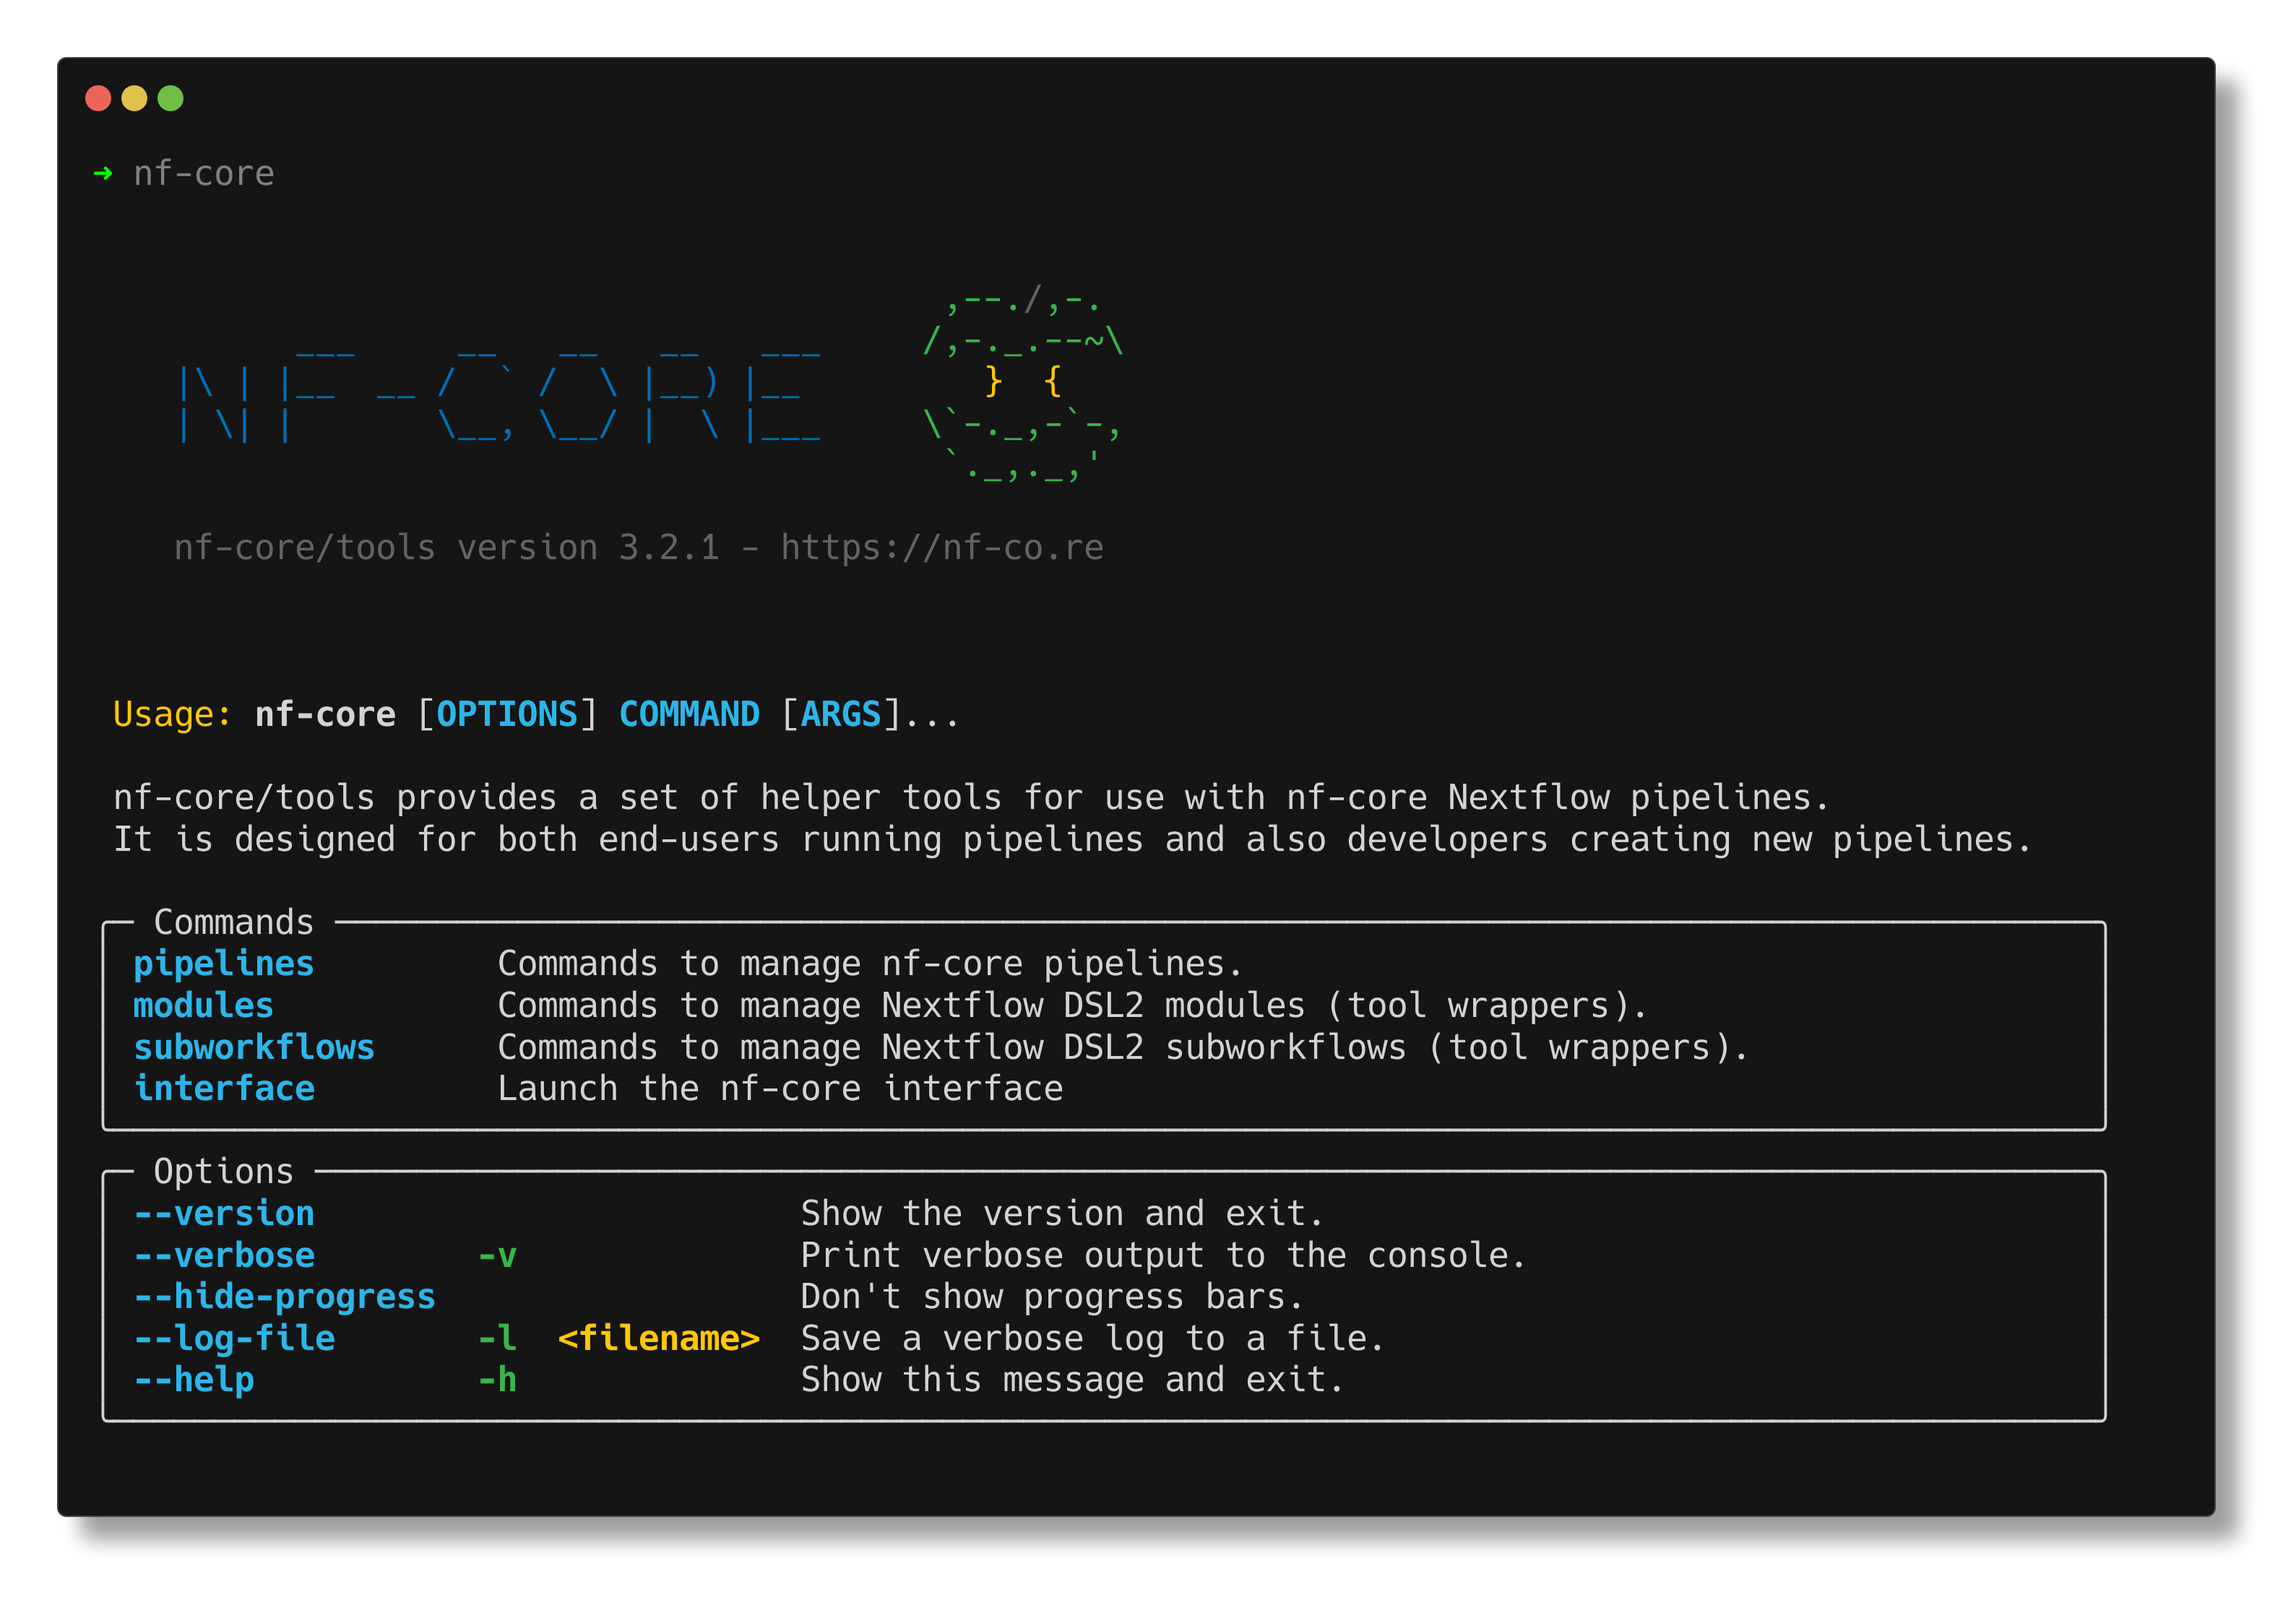Select the 'subworkflows' command name
The width and height of the screenshot is (2296, 1597).
click(x=254, y=1048)
